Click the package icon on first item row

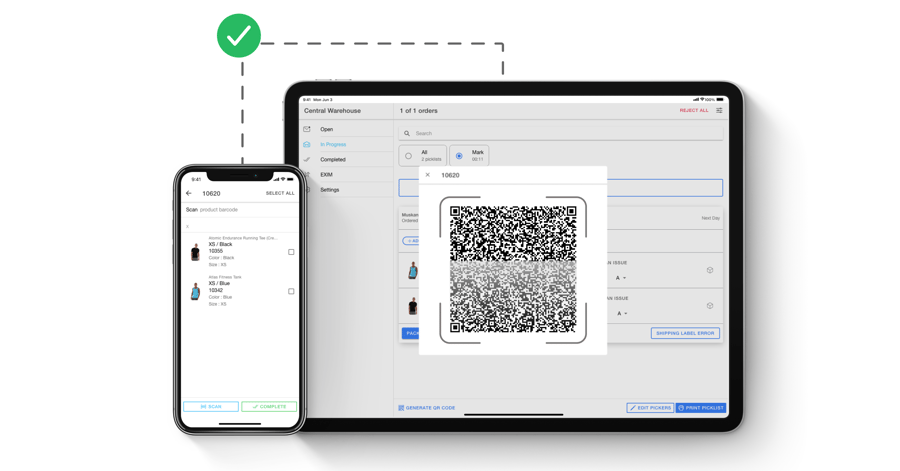click(710, 270)
